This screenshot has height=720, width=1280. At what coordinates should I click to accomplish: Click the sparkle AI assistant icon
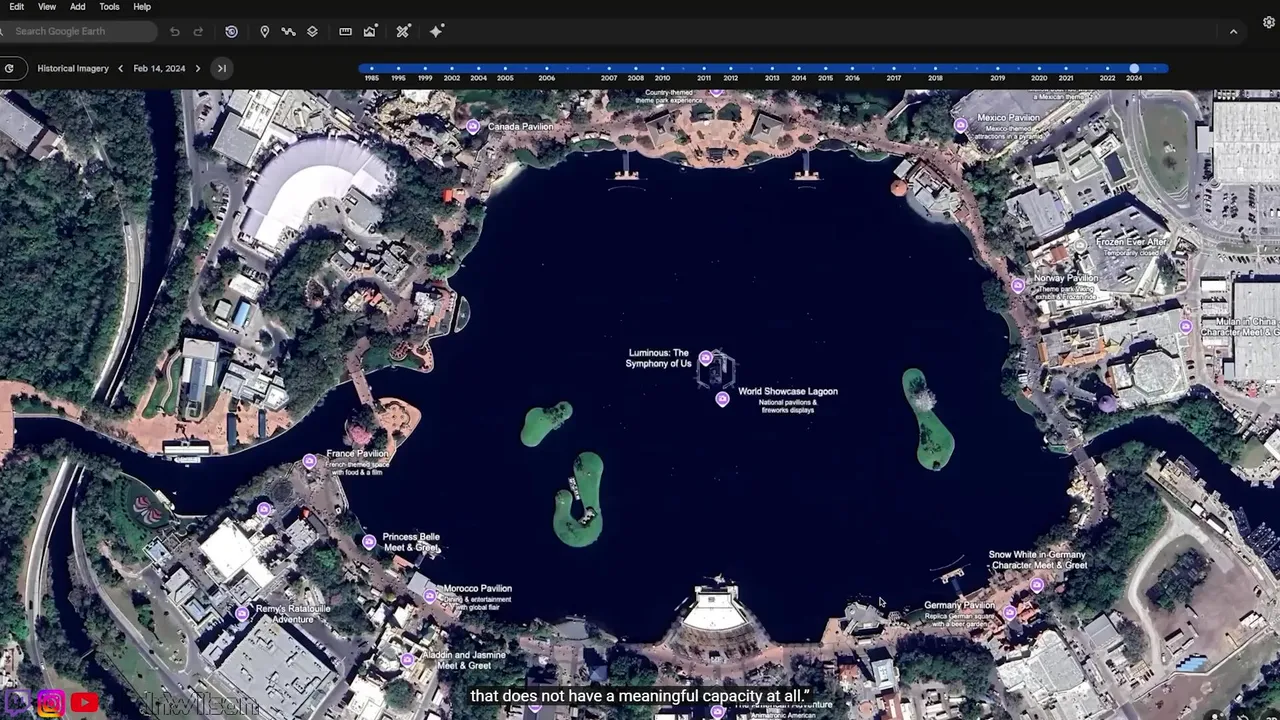(436, 32)
